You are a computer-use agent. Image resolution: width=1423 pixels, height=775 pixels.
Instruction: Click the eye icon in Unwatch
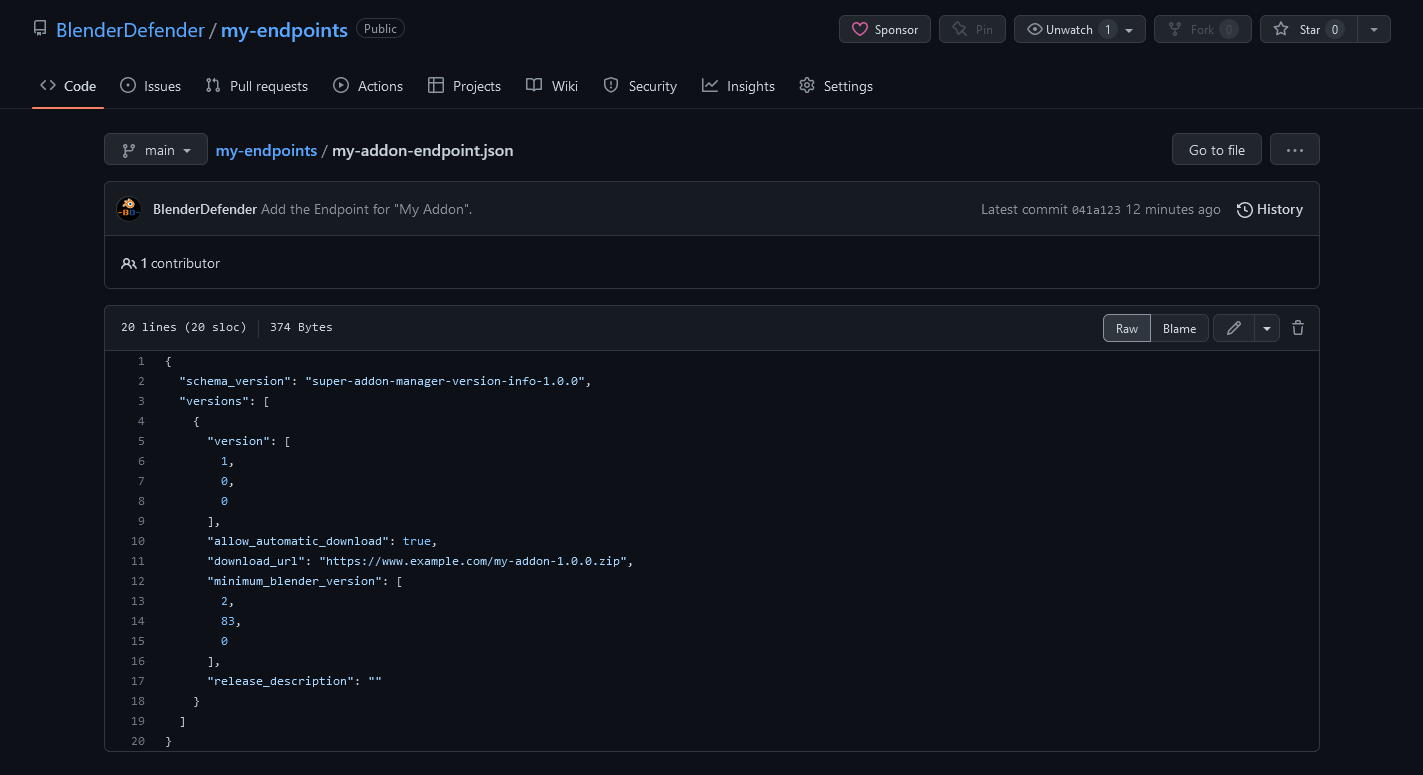coord(1034,30)
